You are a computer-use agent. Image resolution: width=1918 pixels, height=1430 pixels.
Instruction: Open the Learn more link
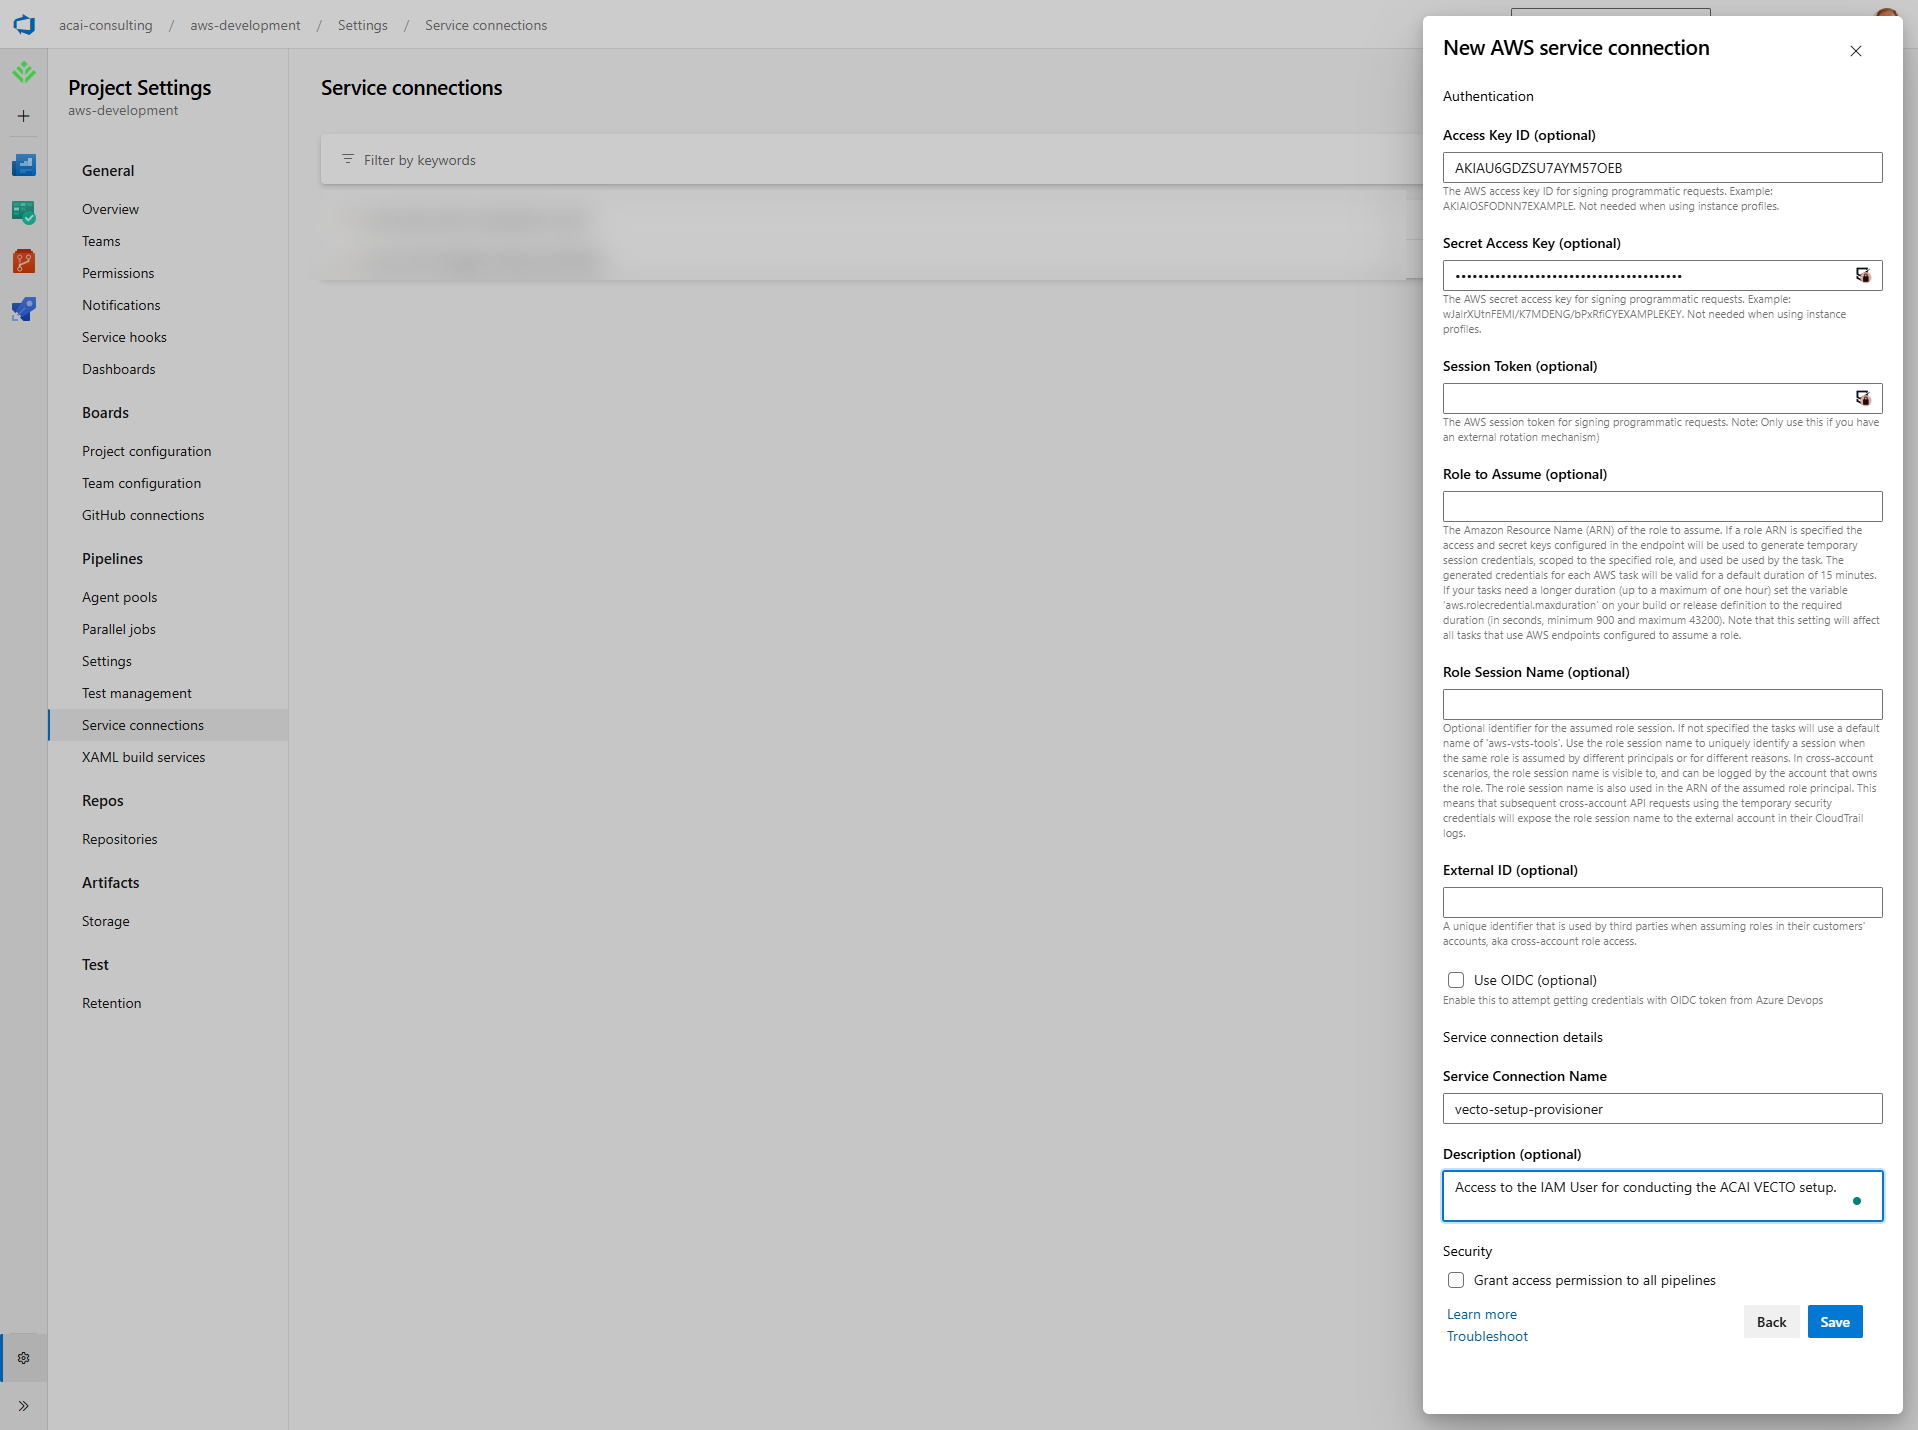click(x=1481, y=1314)
